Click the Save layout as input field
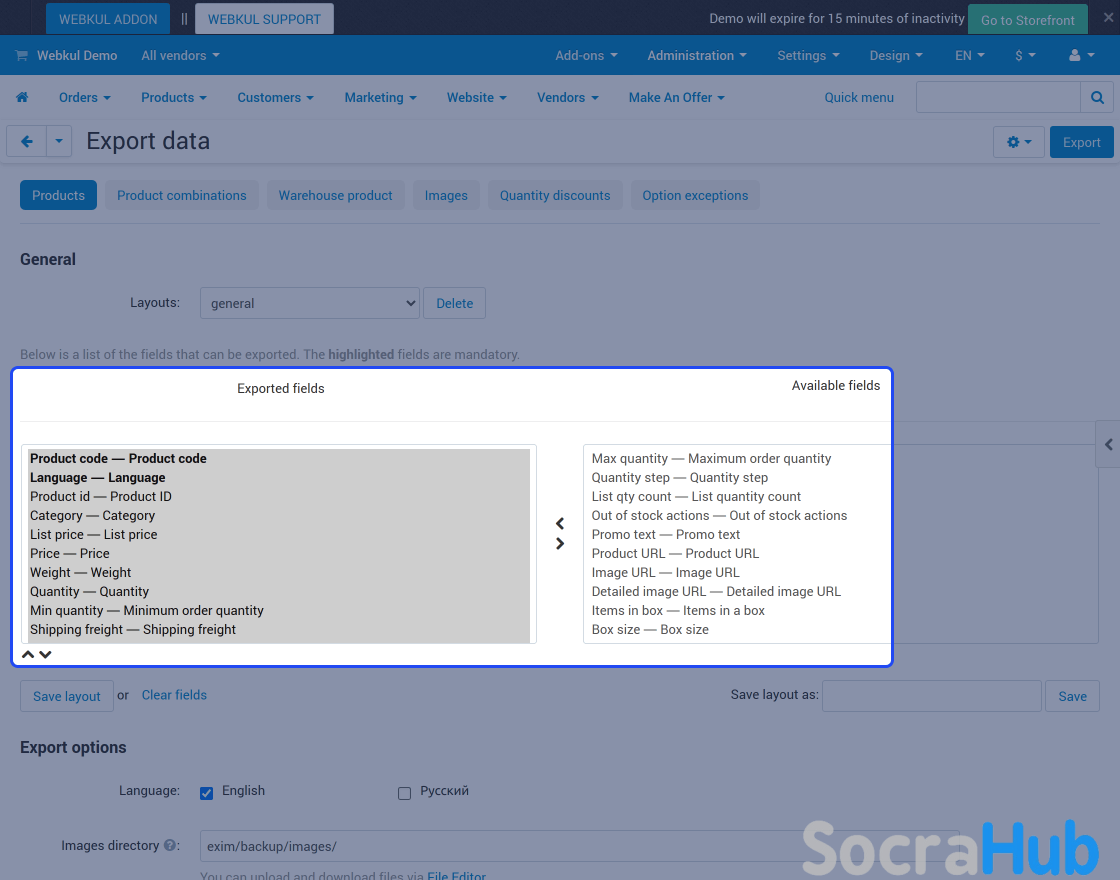Screen dimensions: 1120x880 [931, 696]
